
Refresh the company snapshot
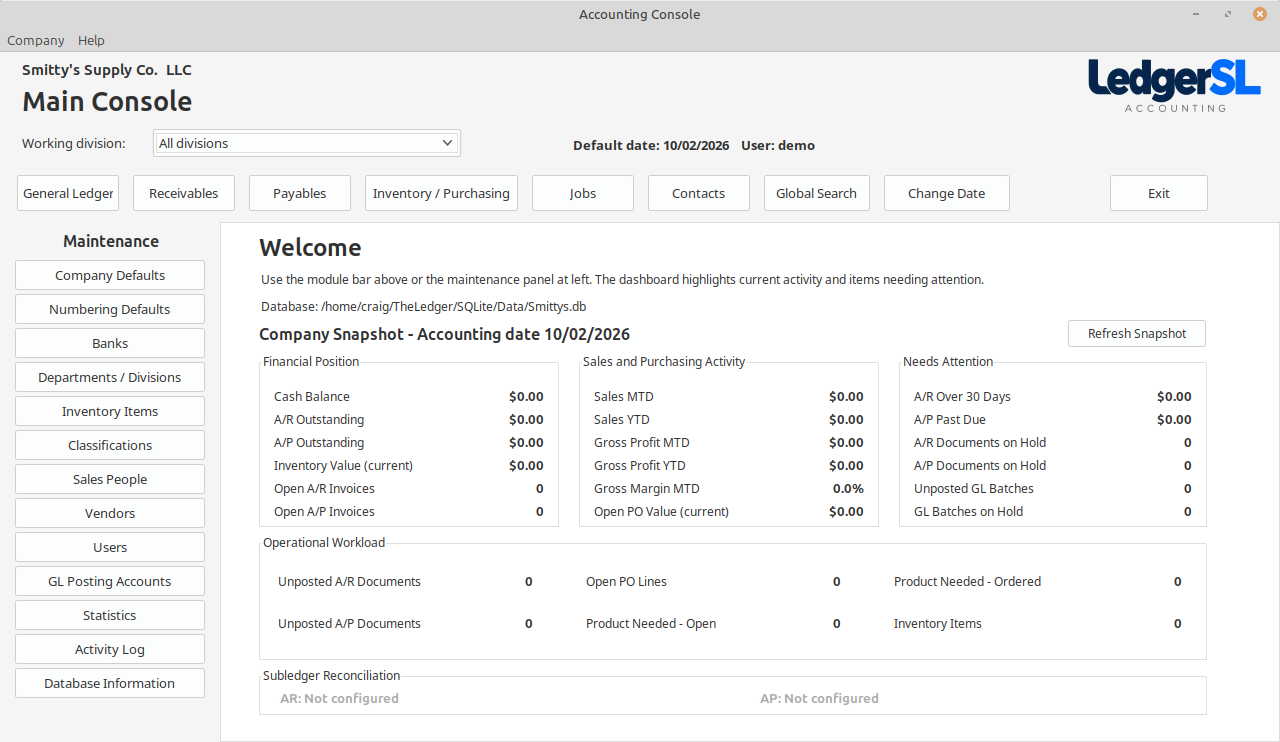[1137, 334]
